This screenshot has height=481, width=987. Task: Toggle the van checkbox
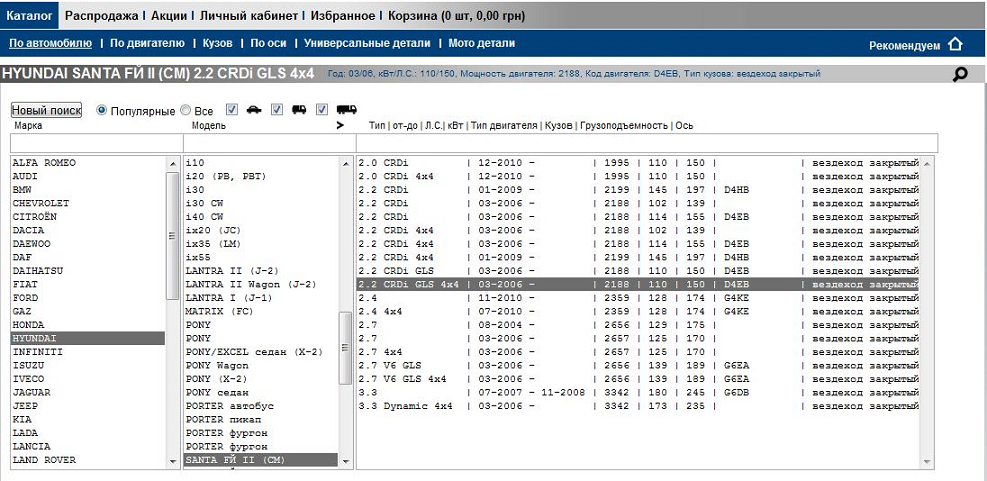coord(276,110)
